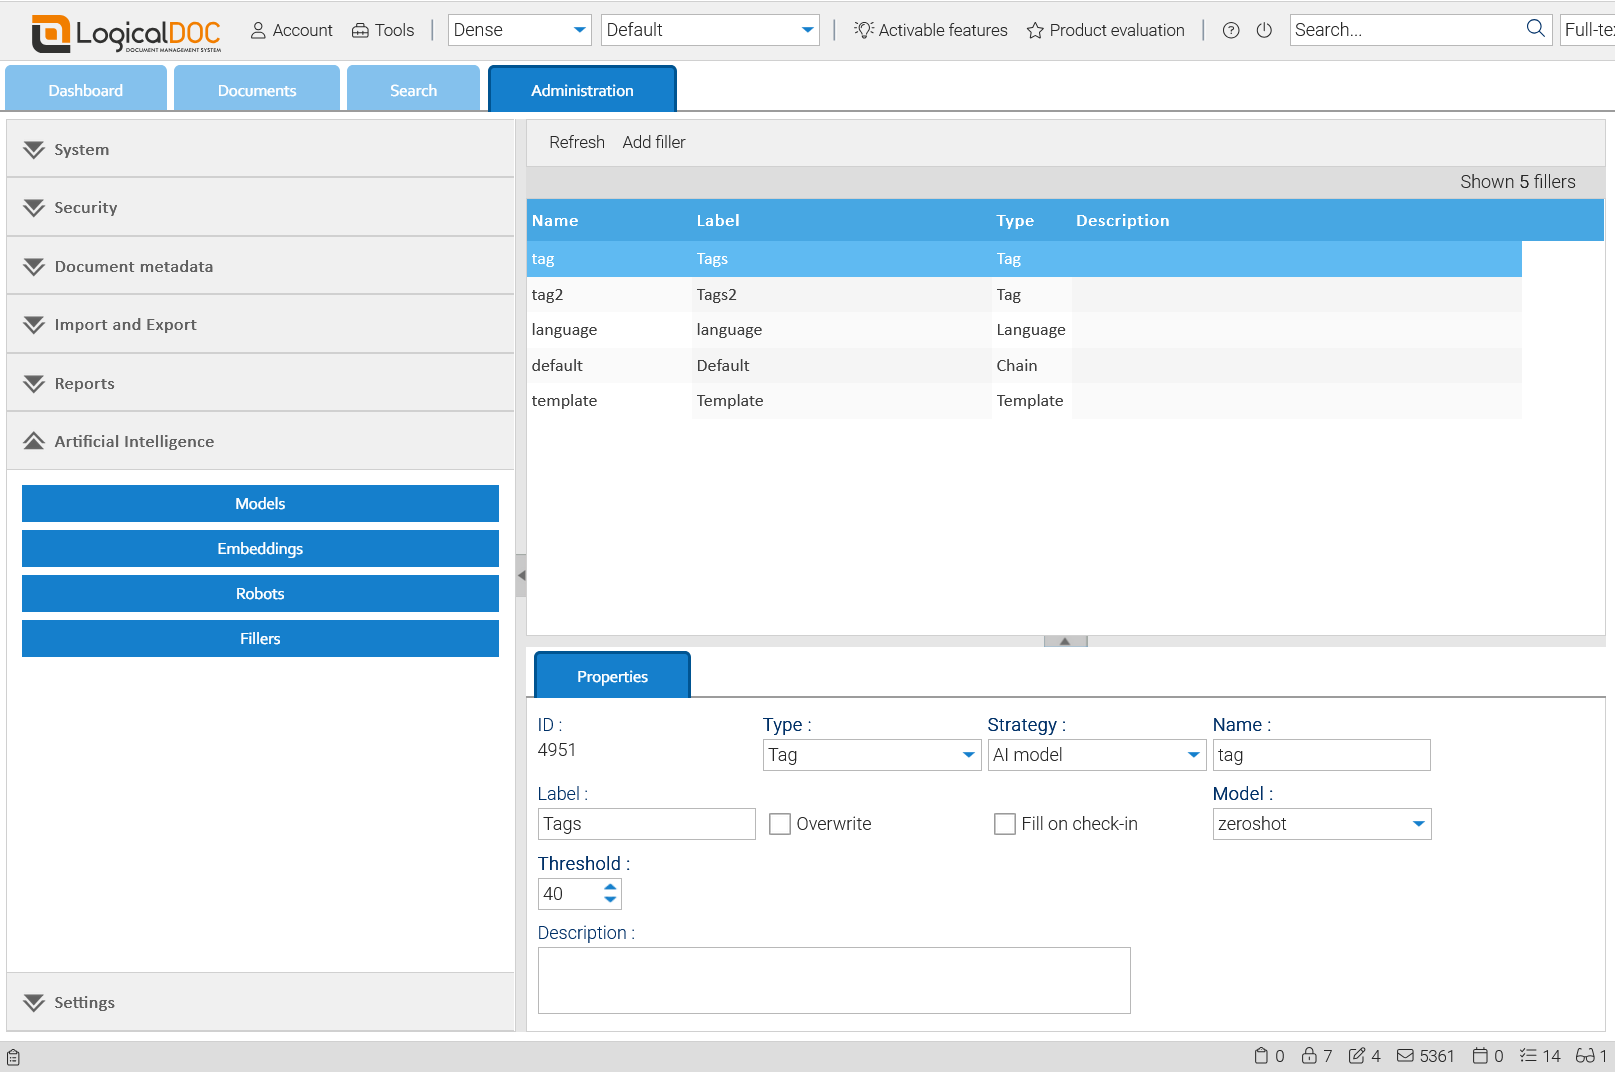
Task: Open the Dashboard tab
Action: 86,90
